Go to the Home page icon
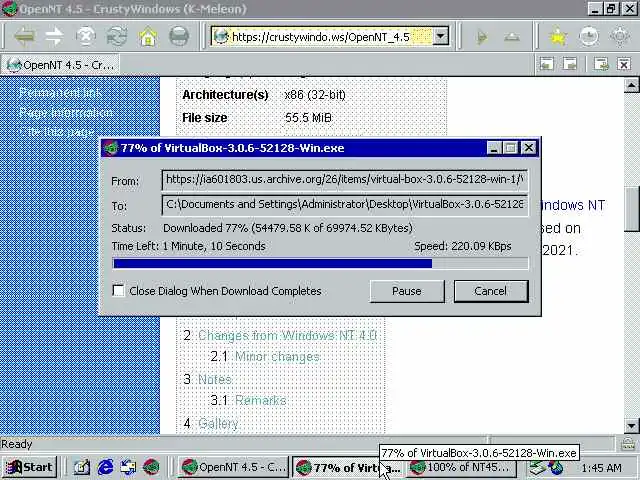Viewport: 640px width, 480px height. [148, 37]
